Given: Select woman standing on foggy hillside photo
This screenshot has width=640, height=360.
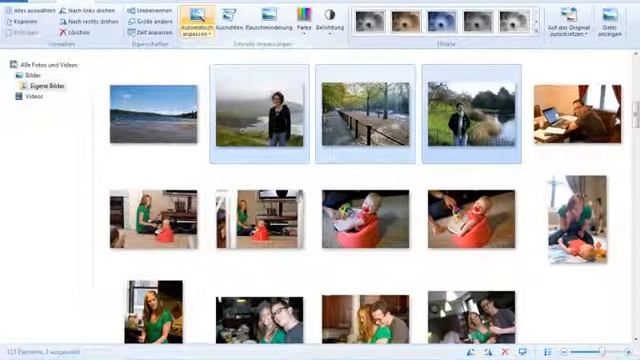Looking at the screenshot, I should point(260,114).
